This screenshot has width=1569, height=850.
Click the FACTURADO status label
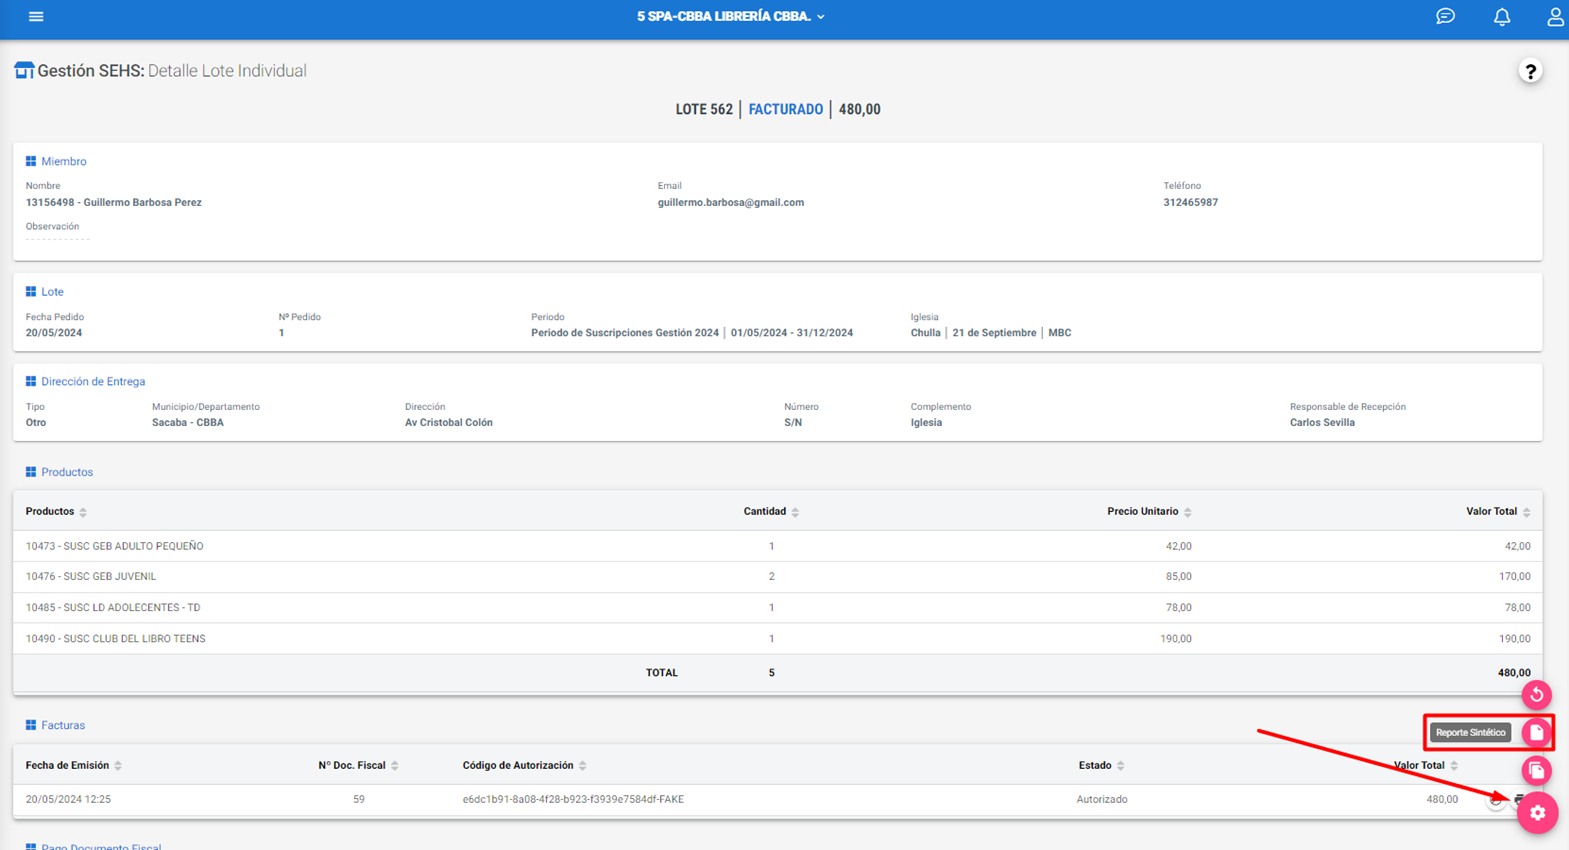pos(786,109)
